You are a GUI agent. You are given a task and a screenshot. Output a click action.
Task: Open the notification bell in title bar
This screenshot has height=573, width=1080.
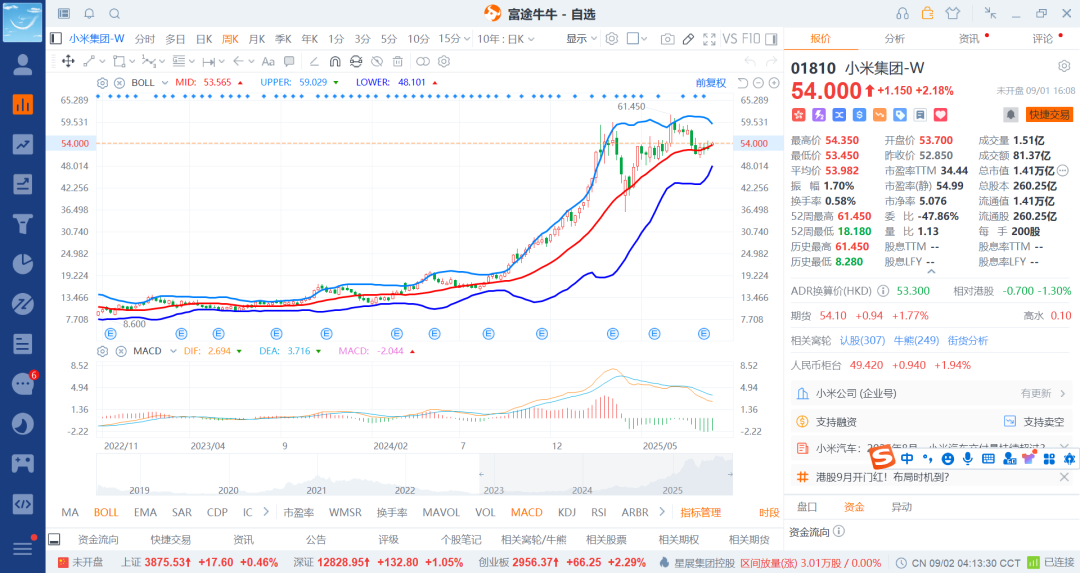pos(90,14)
